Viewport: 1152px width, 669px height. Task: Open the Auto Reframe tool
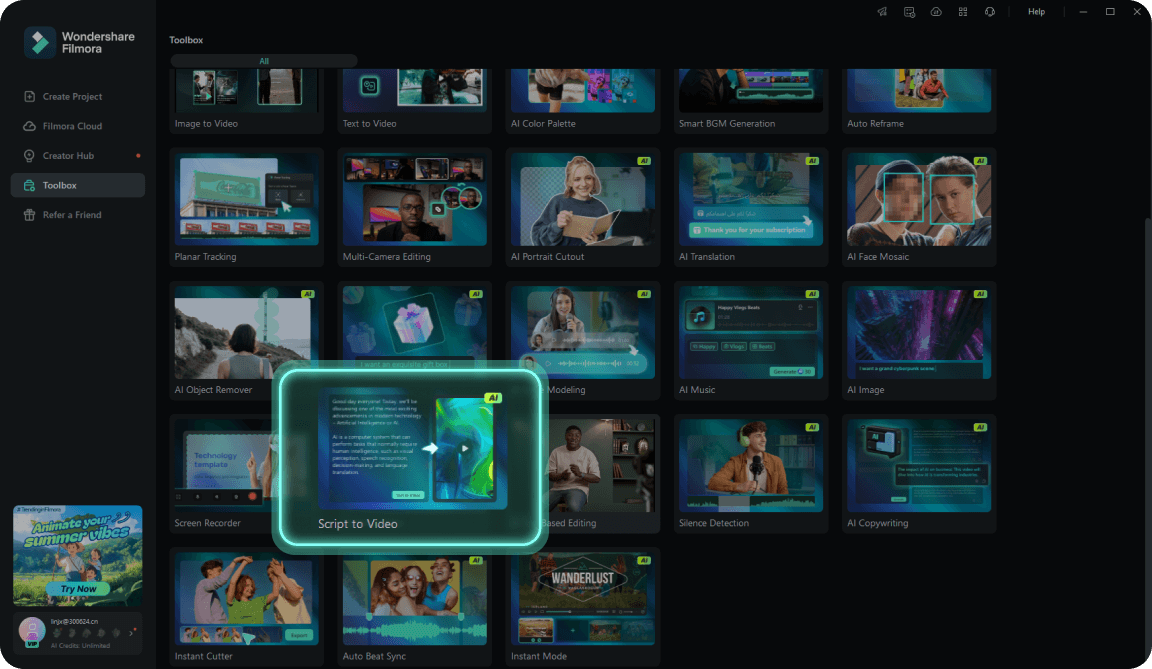pyautogui.click(x=919, y=101)
